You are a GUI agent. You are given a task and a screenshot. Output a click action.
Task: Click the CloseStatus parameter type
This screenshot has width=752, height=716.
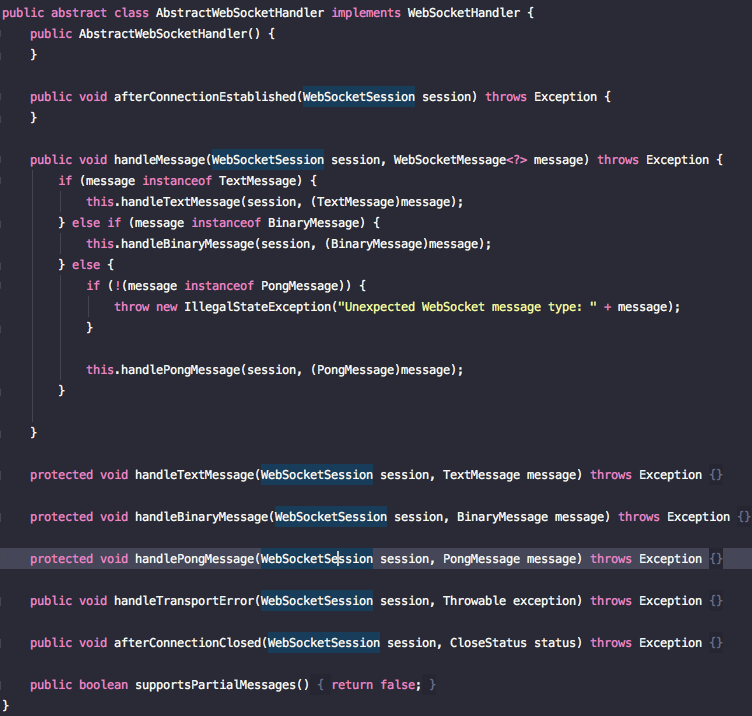click(x=488, y=643)
